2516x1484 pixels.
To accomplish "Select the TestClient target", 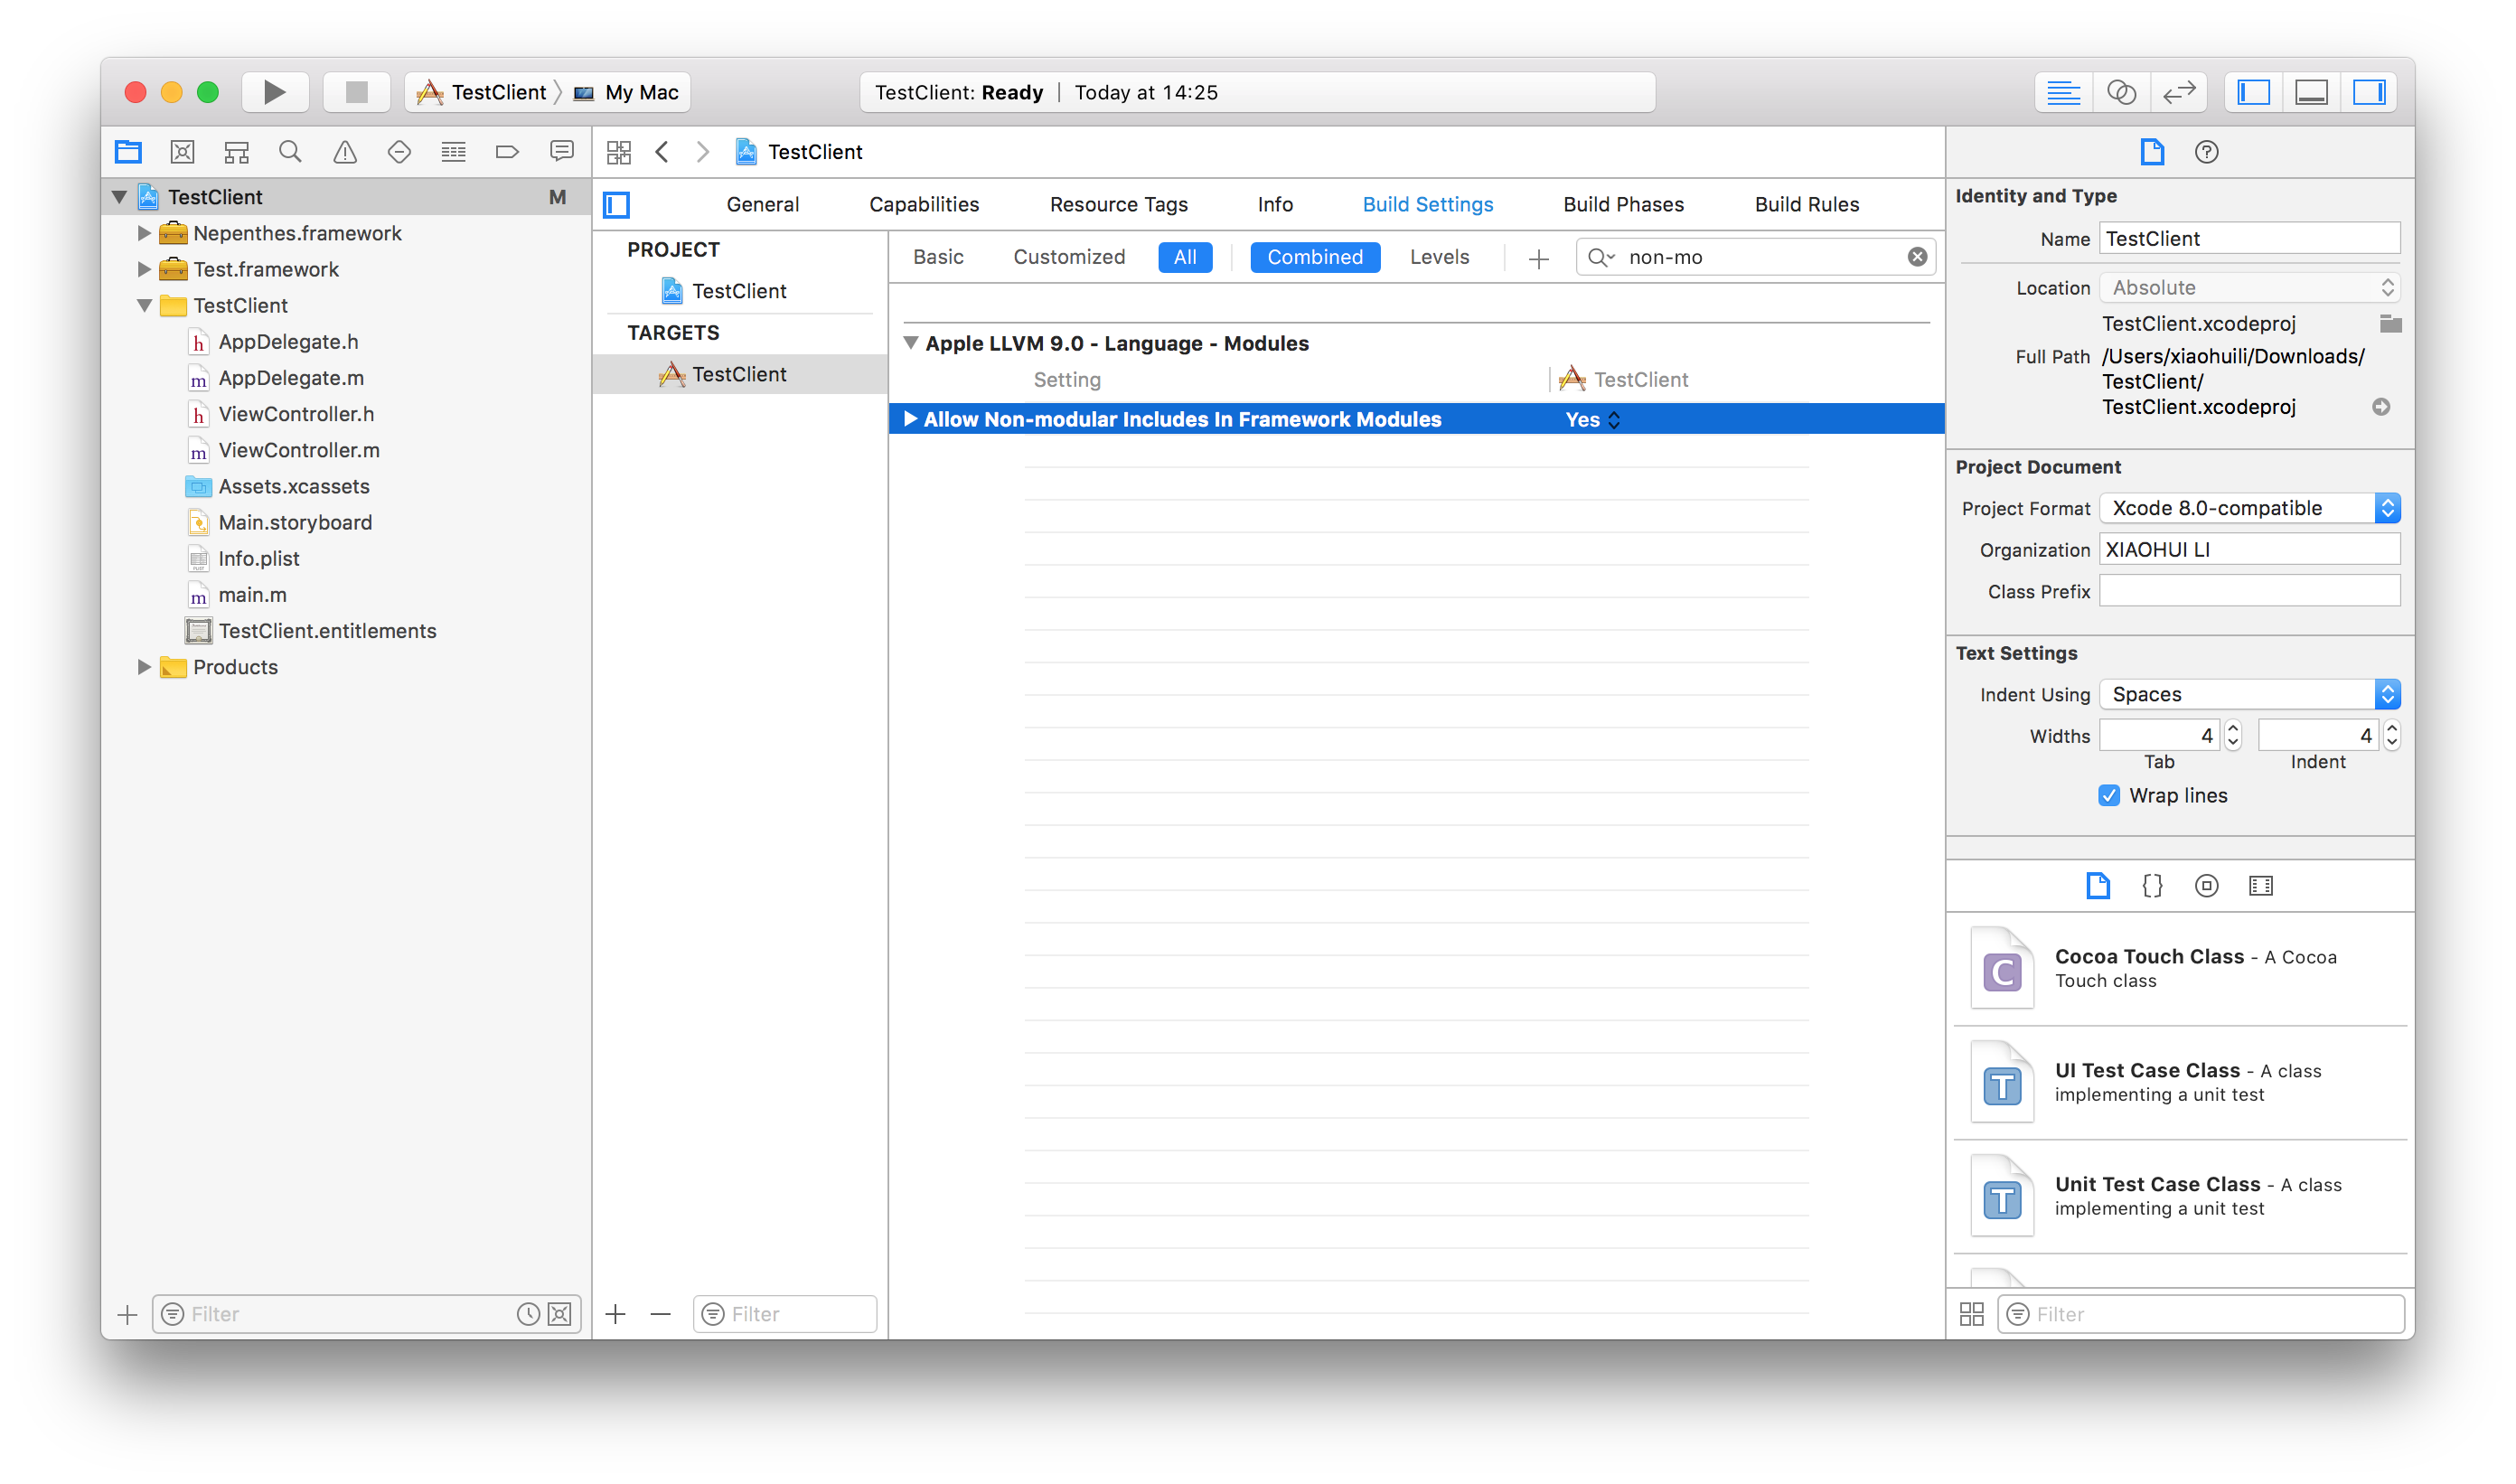I will tap(739, 374).
